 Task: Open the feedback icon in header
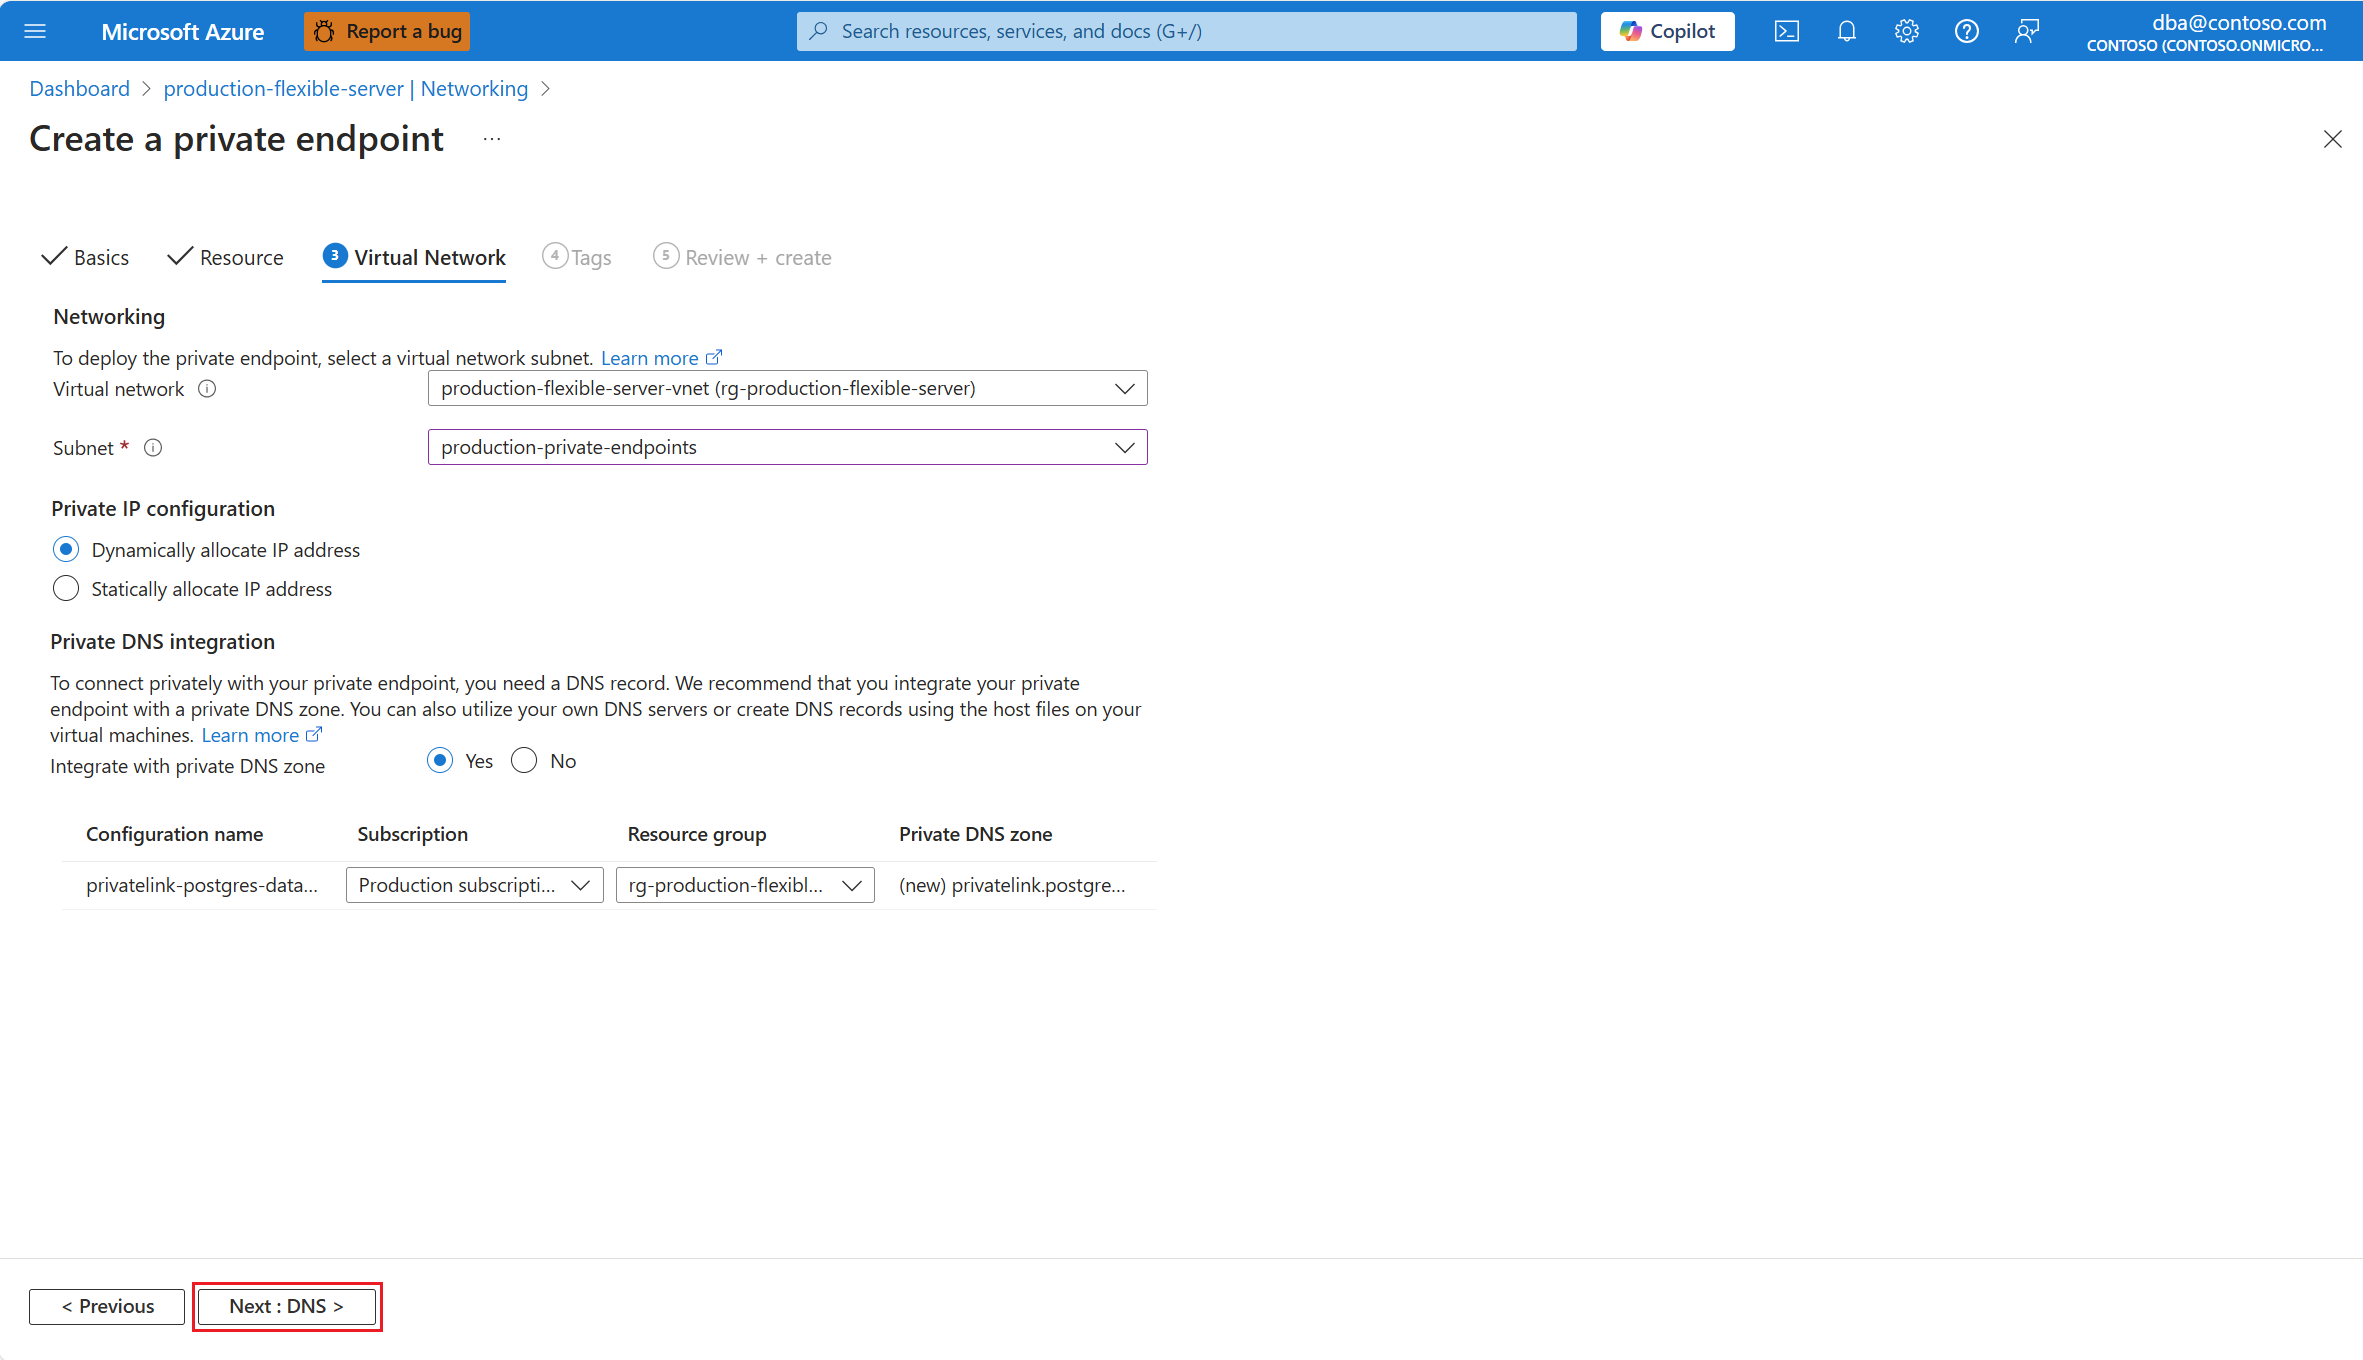pyautogui.click(x=2026, y=31)
